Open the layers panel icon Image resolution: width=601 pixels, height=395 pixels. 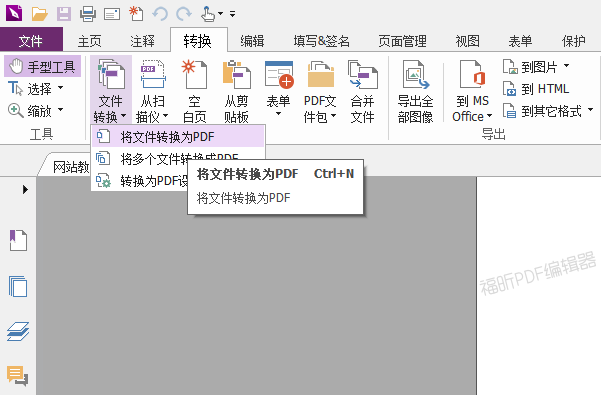(18, 331)
